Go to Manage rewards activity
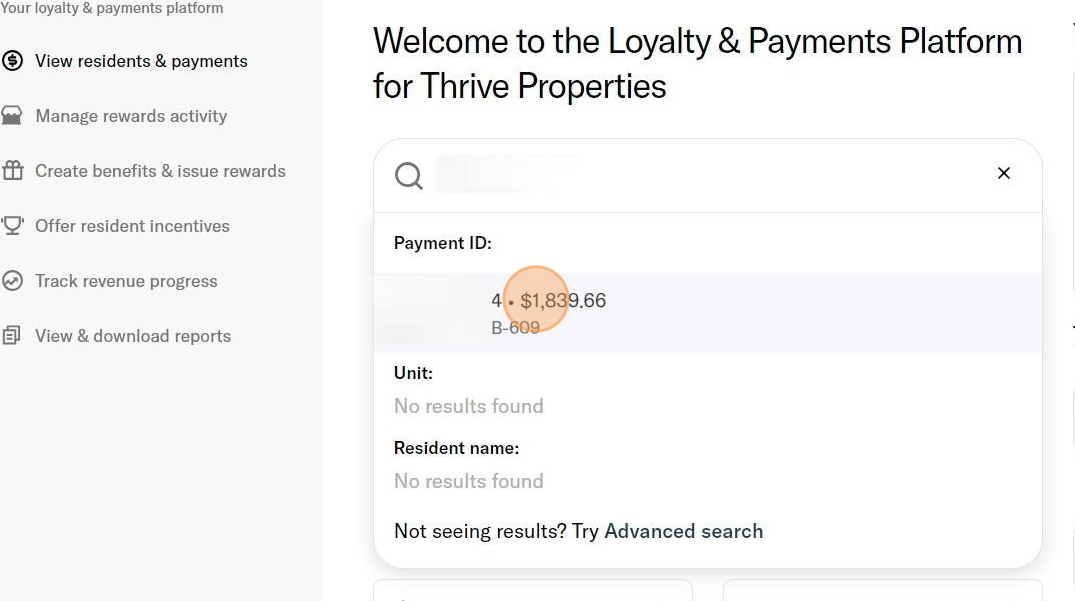 [131, 116]
